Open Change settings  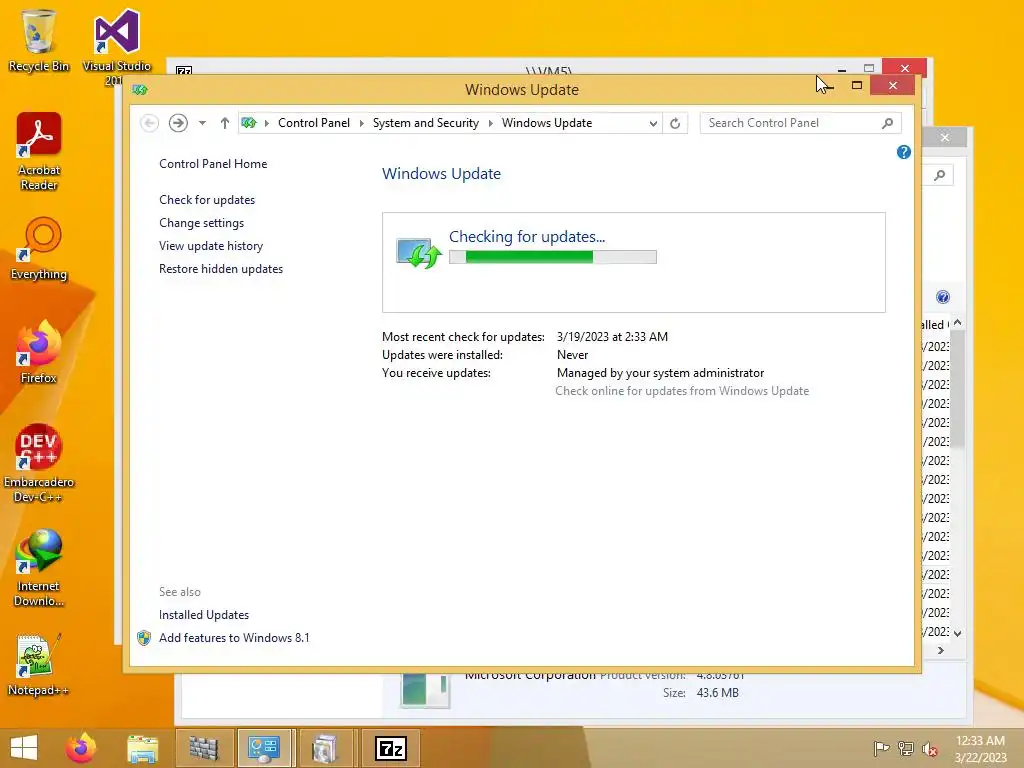click(201, 223)
